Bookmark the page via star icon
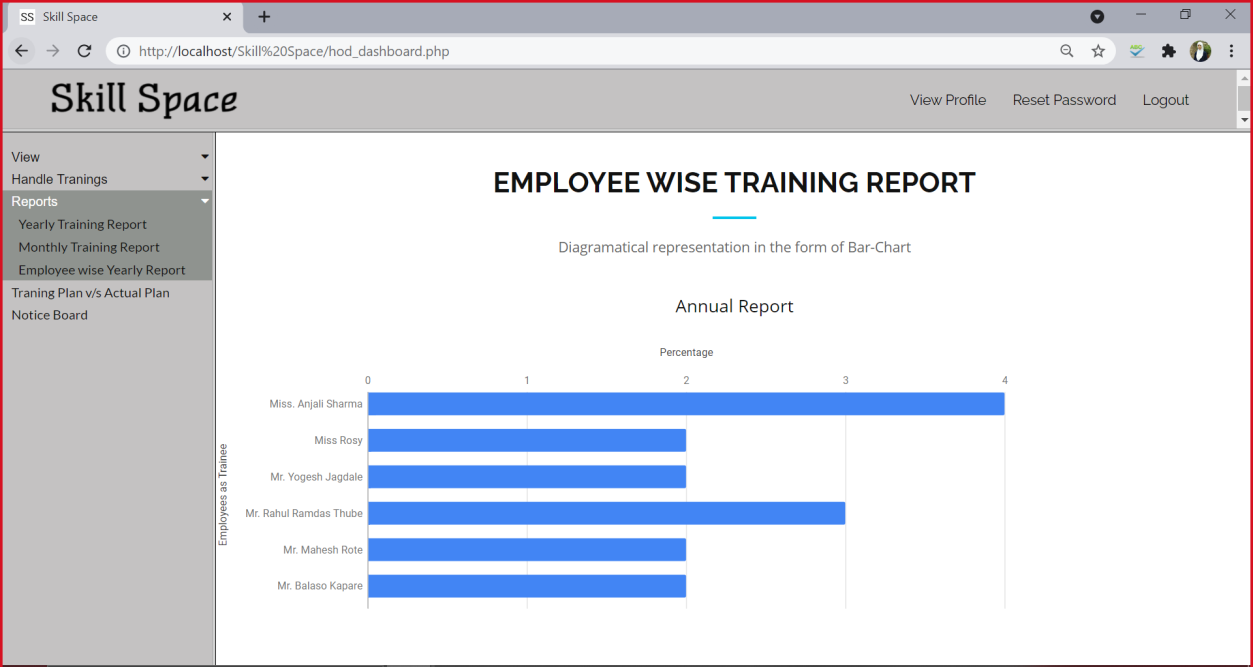 pyautogui.click(x=1098, y=50)
